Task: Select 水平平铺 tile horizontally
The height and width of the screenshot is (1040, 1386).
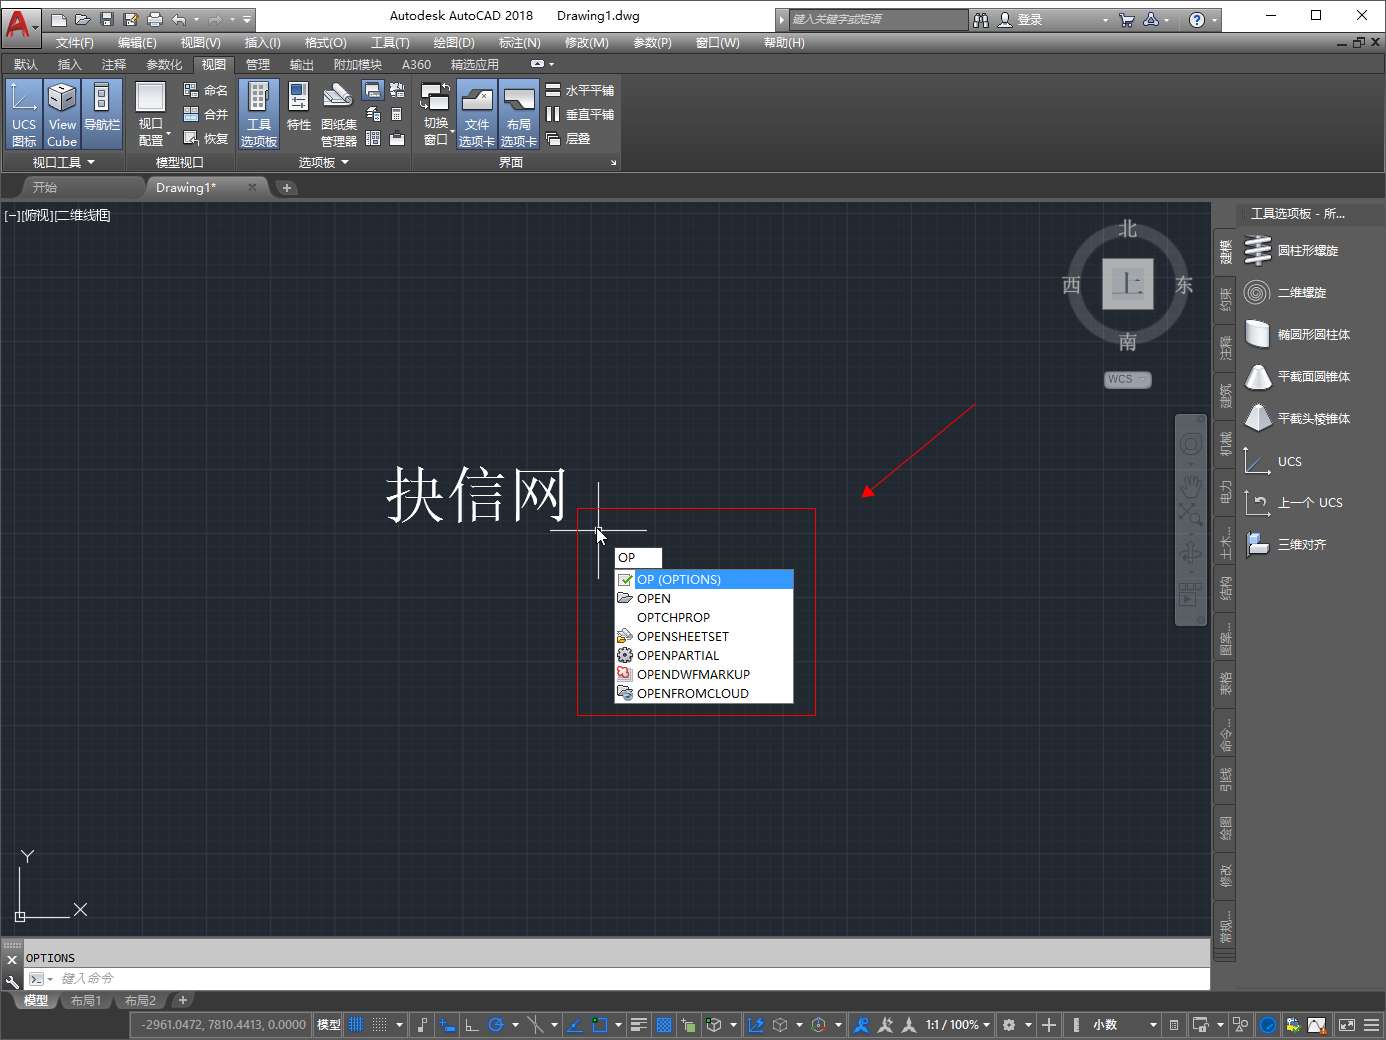Action: pyautogui.click(x=580, y=90)
